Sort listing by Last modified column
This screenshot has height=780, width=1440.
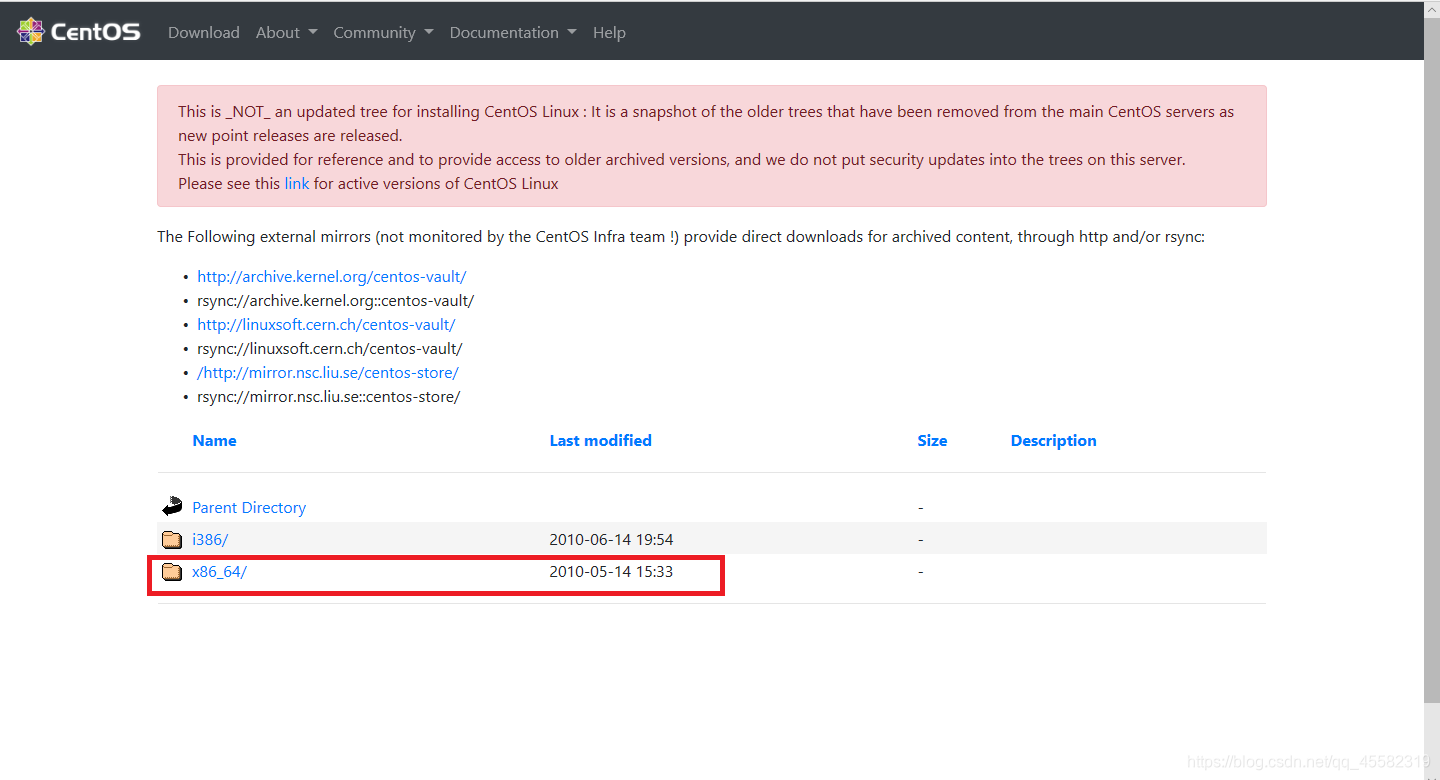[600, 441]
